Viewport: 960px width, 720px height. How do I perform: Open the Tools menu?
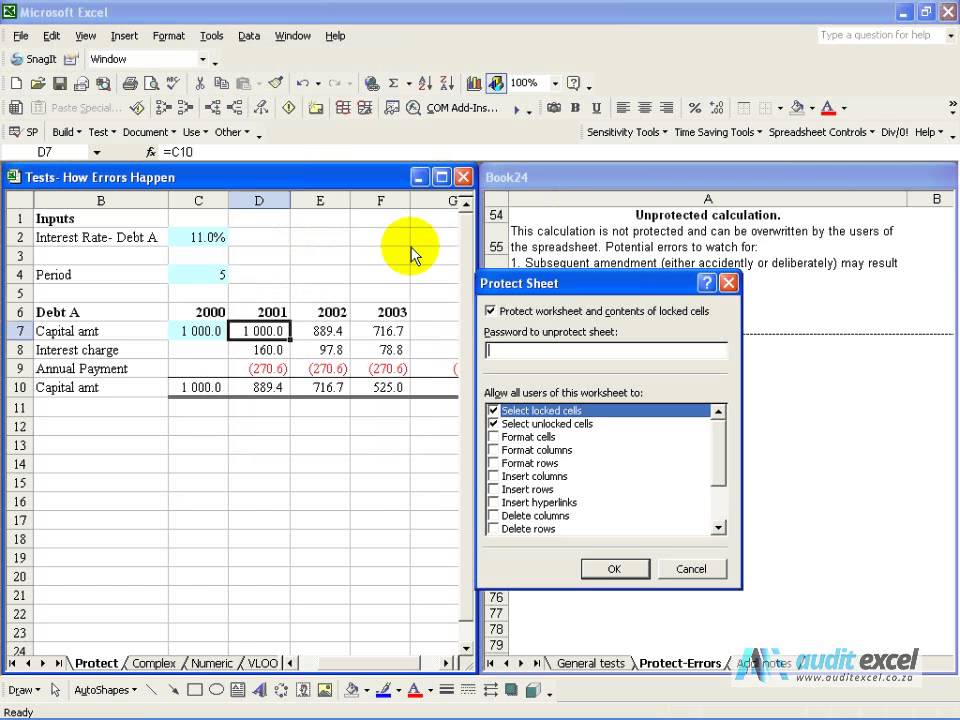[211, 36]
